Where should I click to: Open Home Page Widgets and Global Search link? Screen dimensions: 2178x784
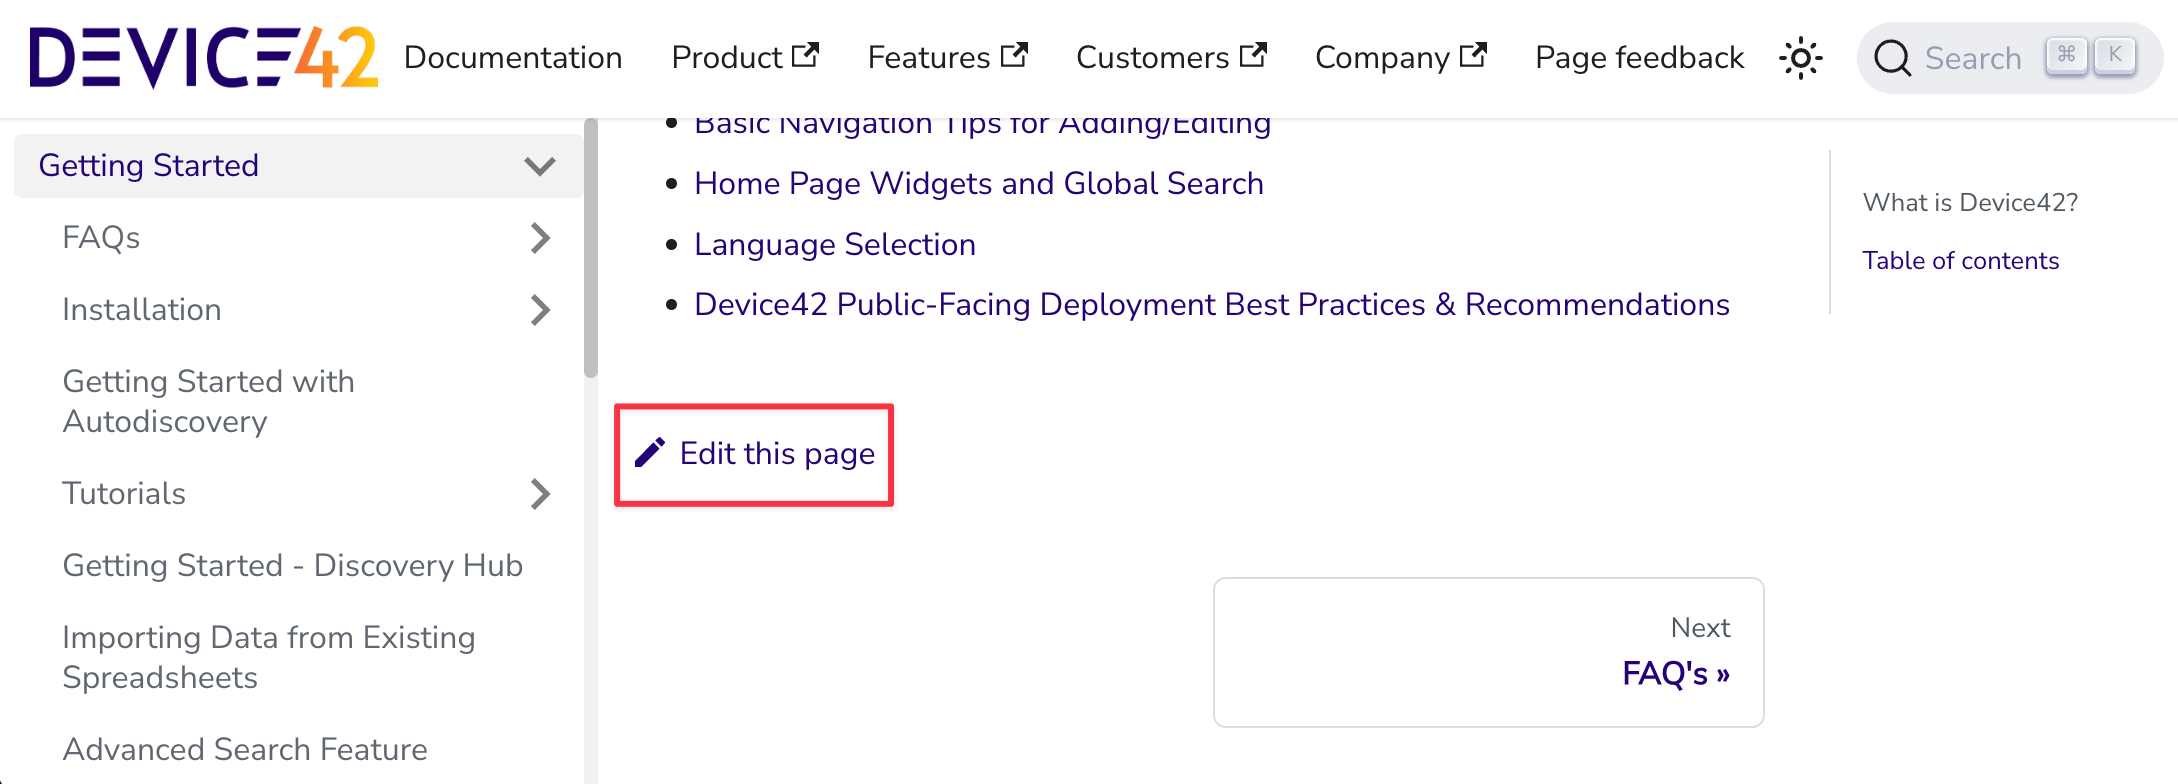point(978,184)
